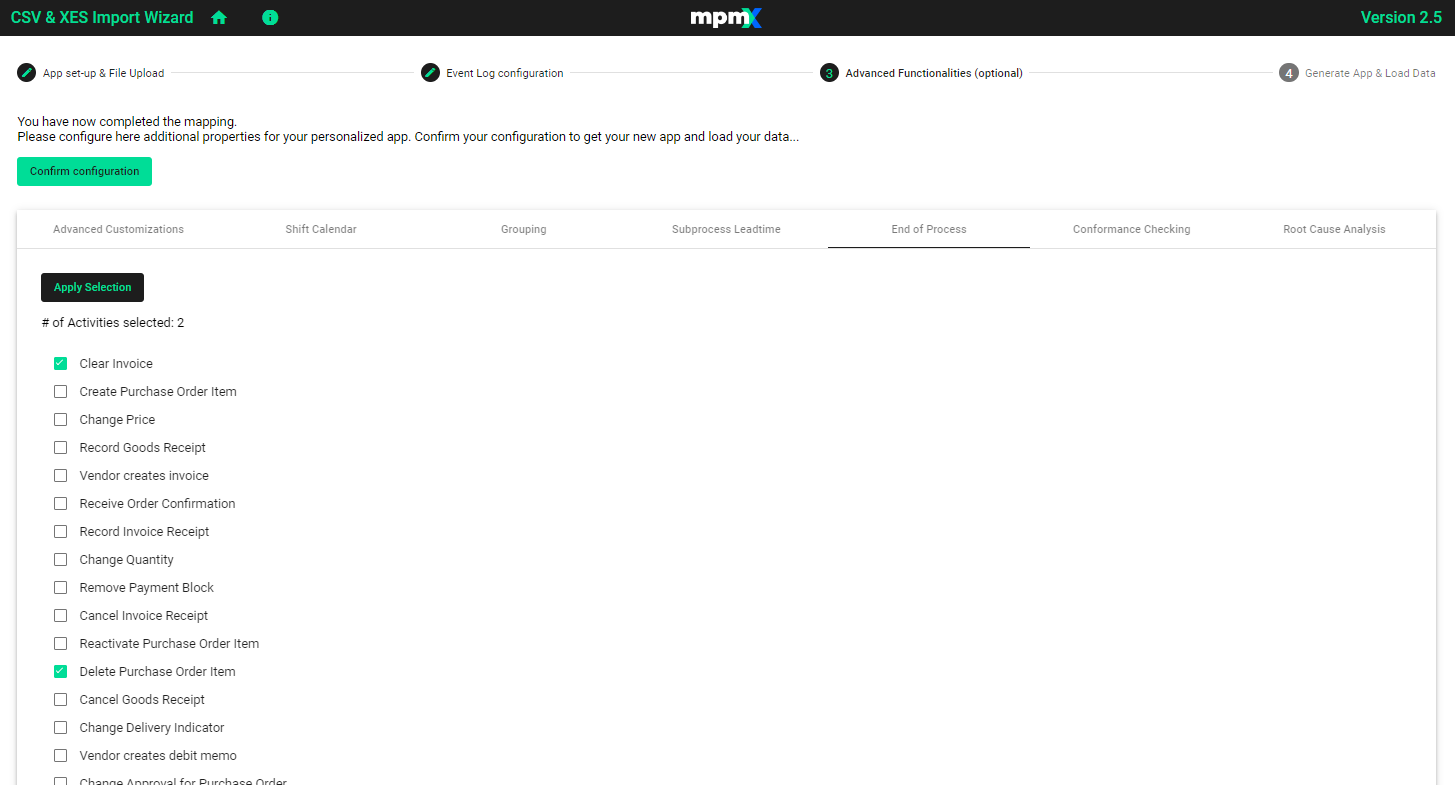Check Vendor creates debit memo checkbox
Viewport: 1455px width, 785px height.
60,755
